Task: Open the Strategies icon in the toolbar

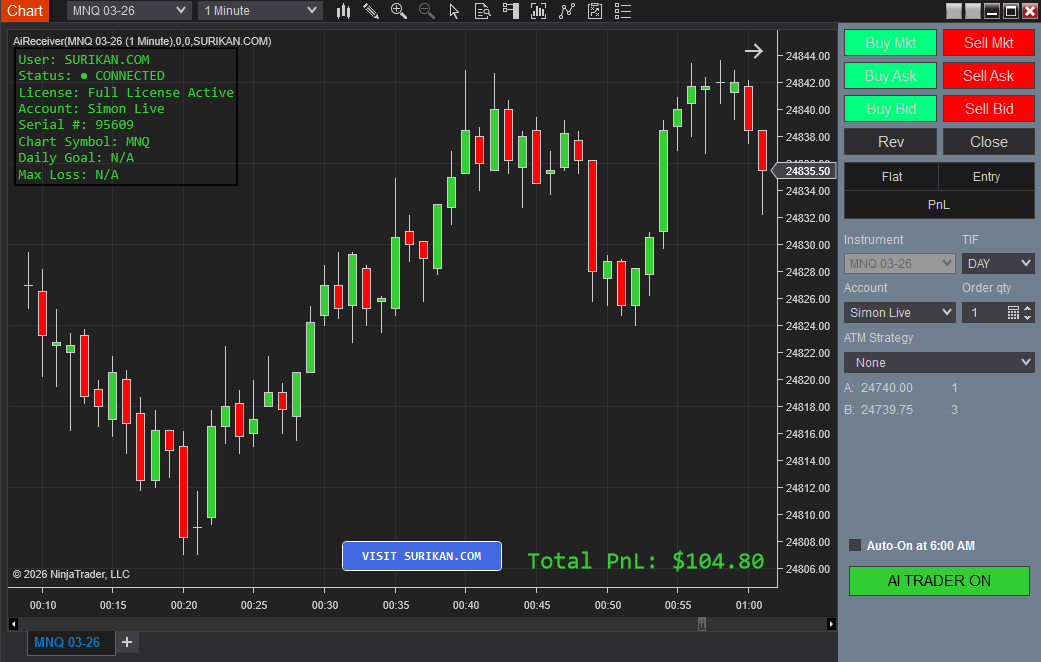Action: point(568,11)
